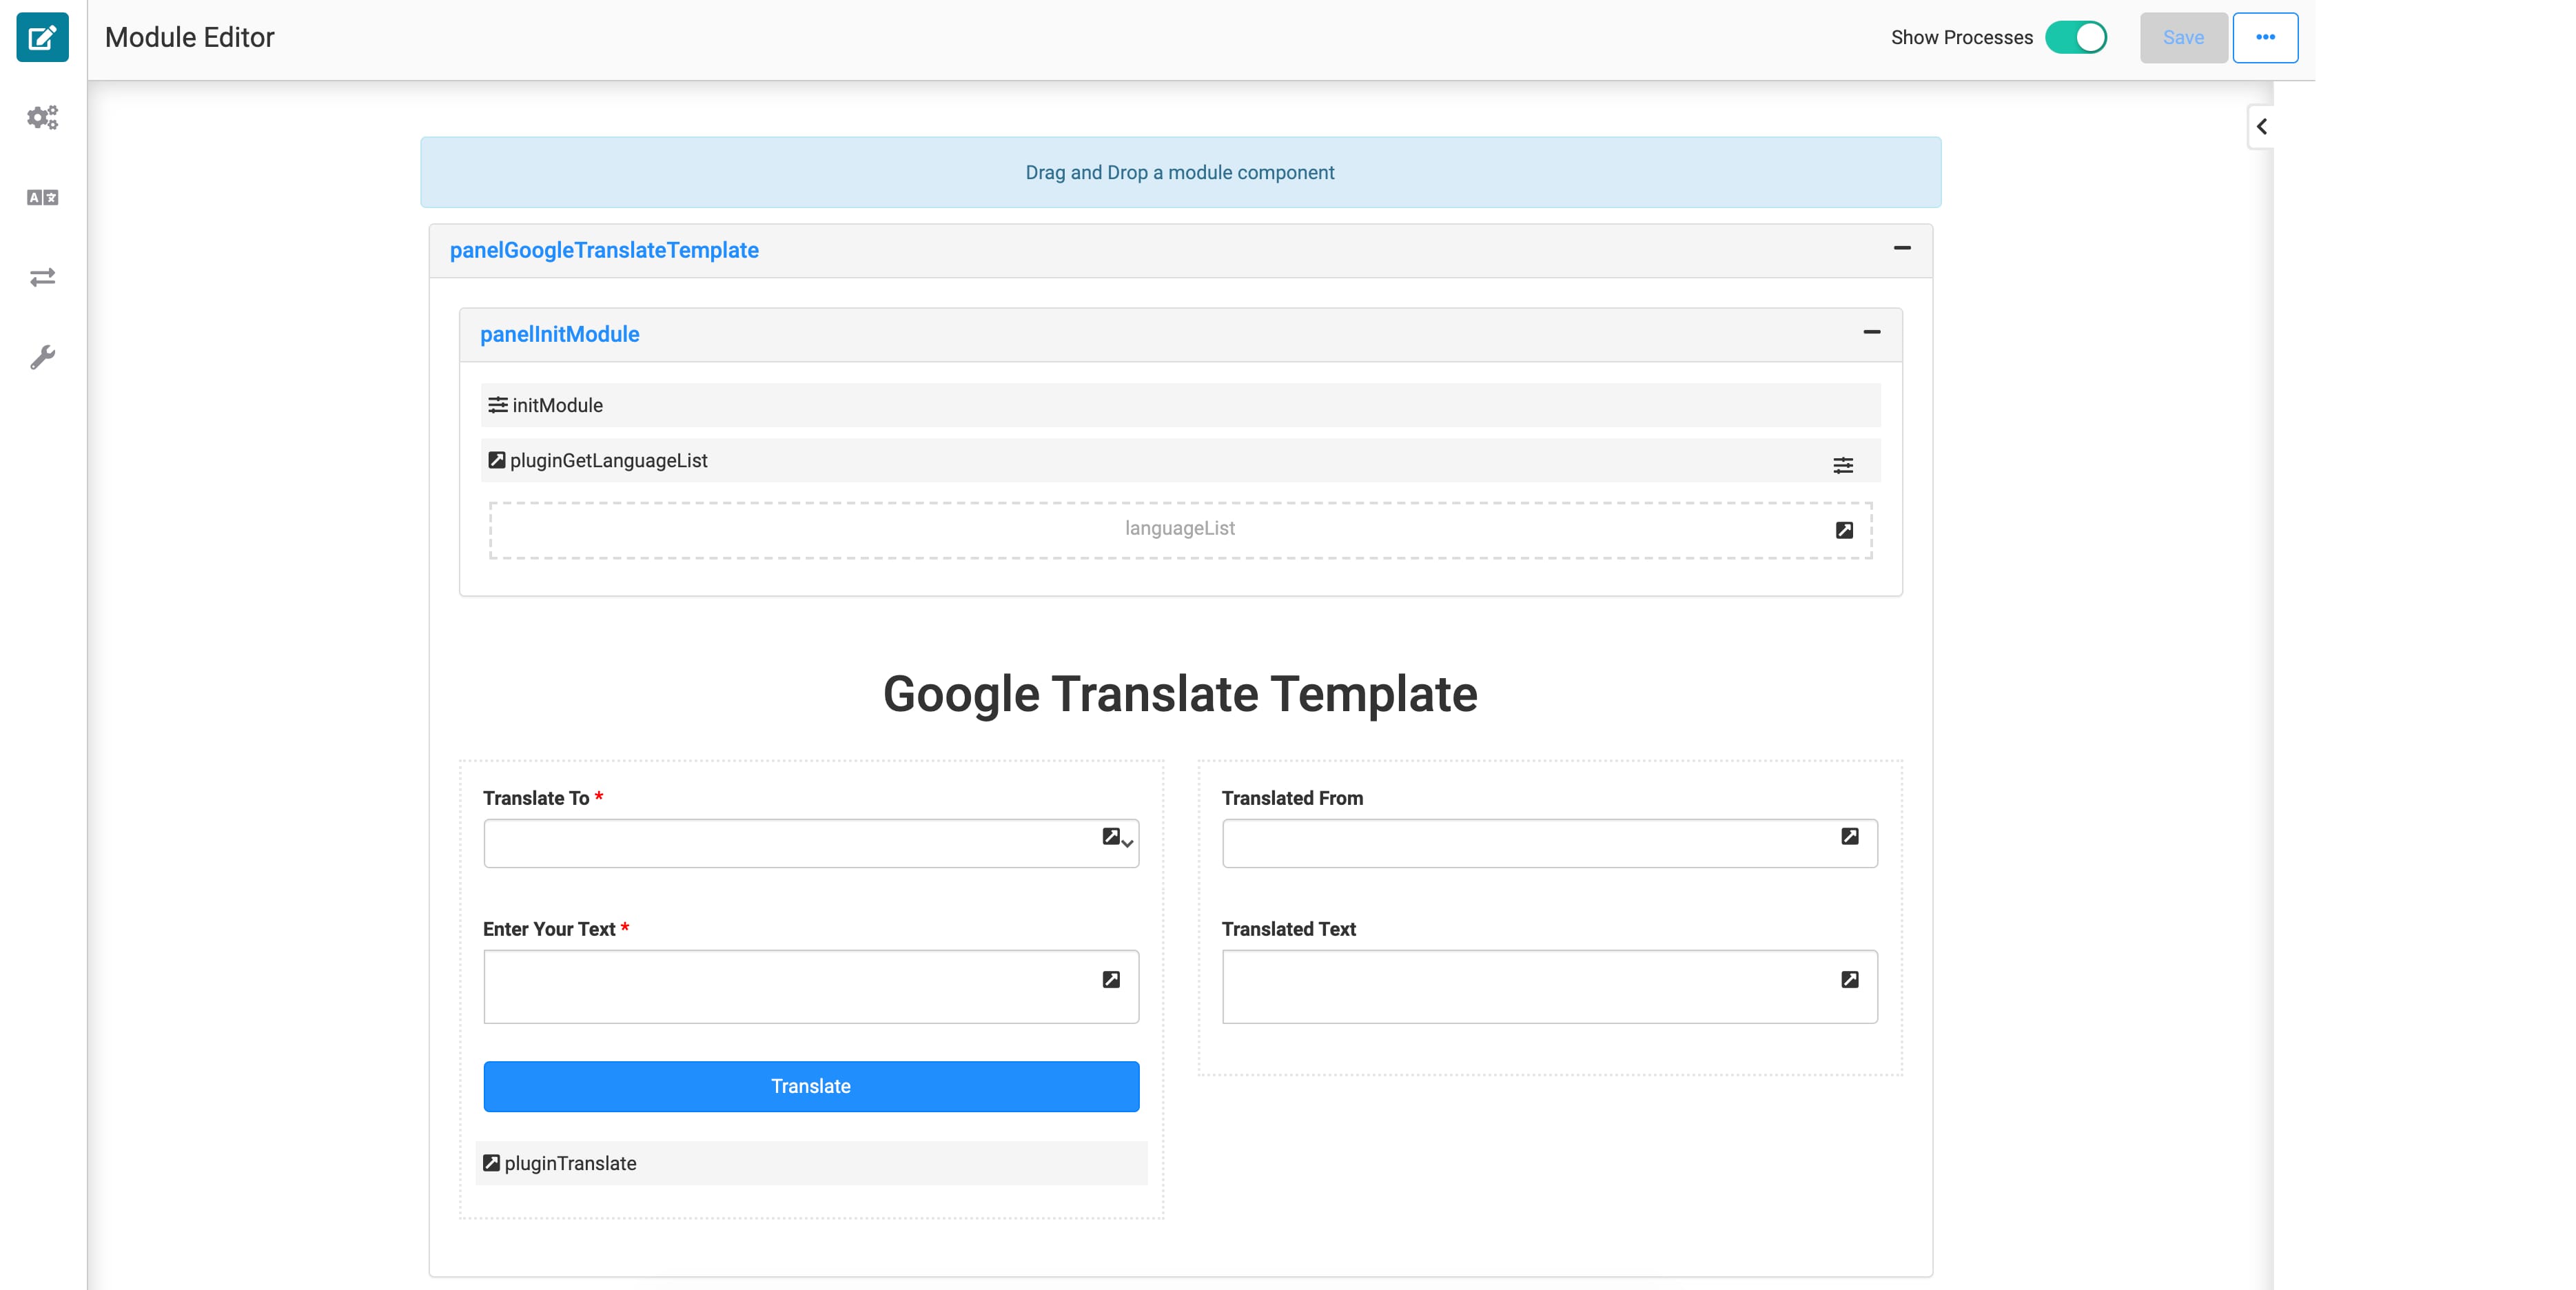Click the Module Editor title text
Image resolution: width=2576 pixels, height=1290 pixels.
pos(189,37)
